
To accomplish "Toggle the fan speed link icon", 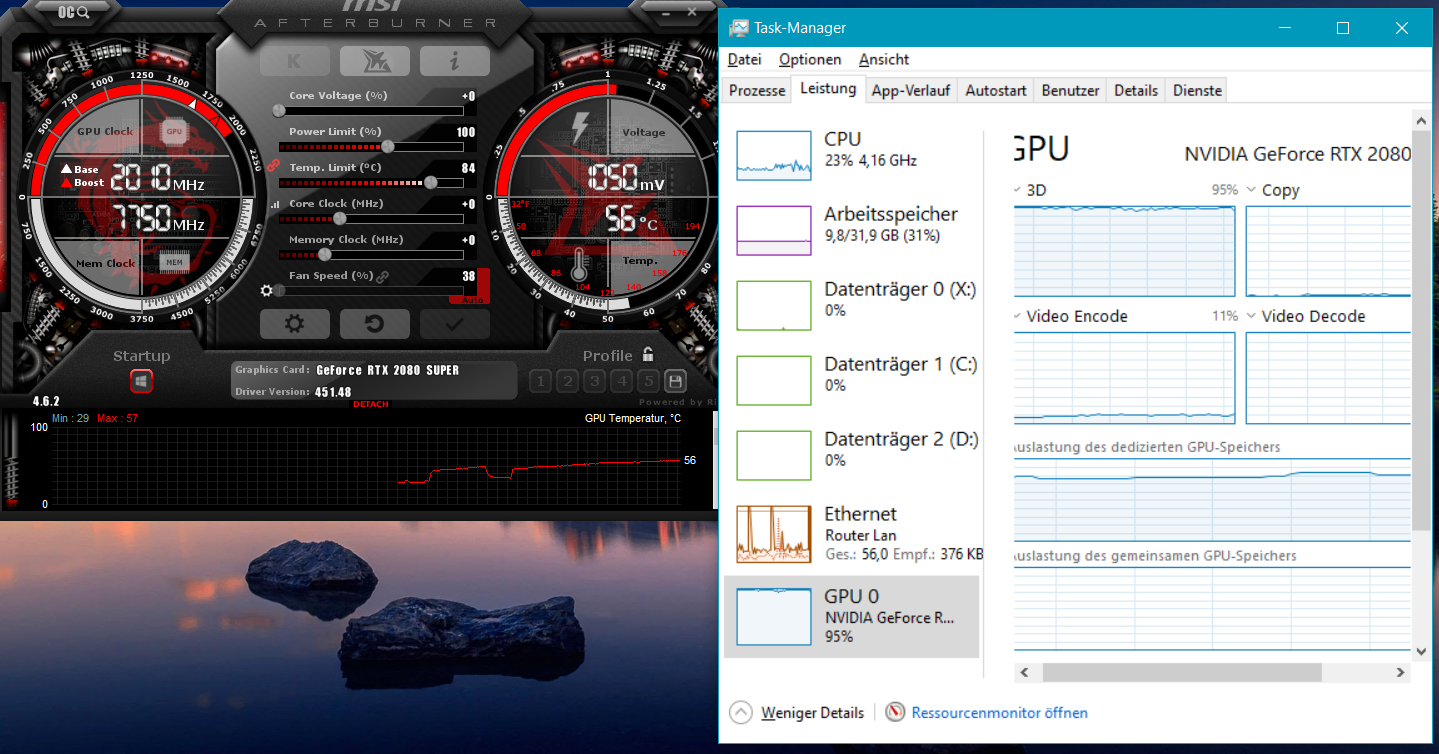I will pyautogui.click(x=382, y=276).
